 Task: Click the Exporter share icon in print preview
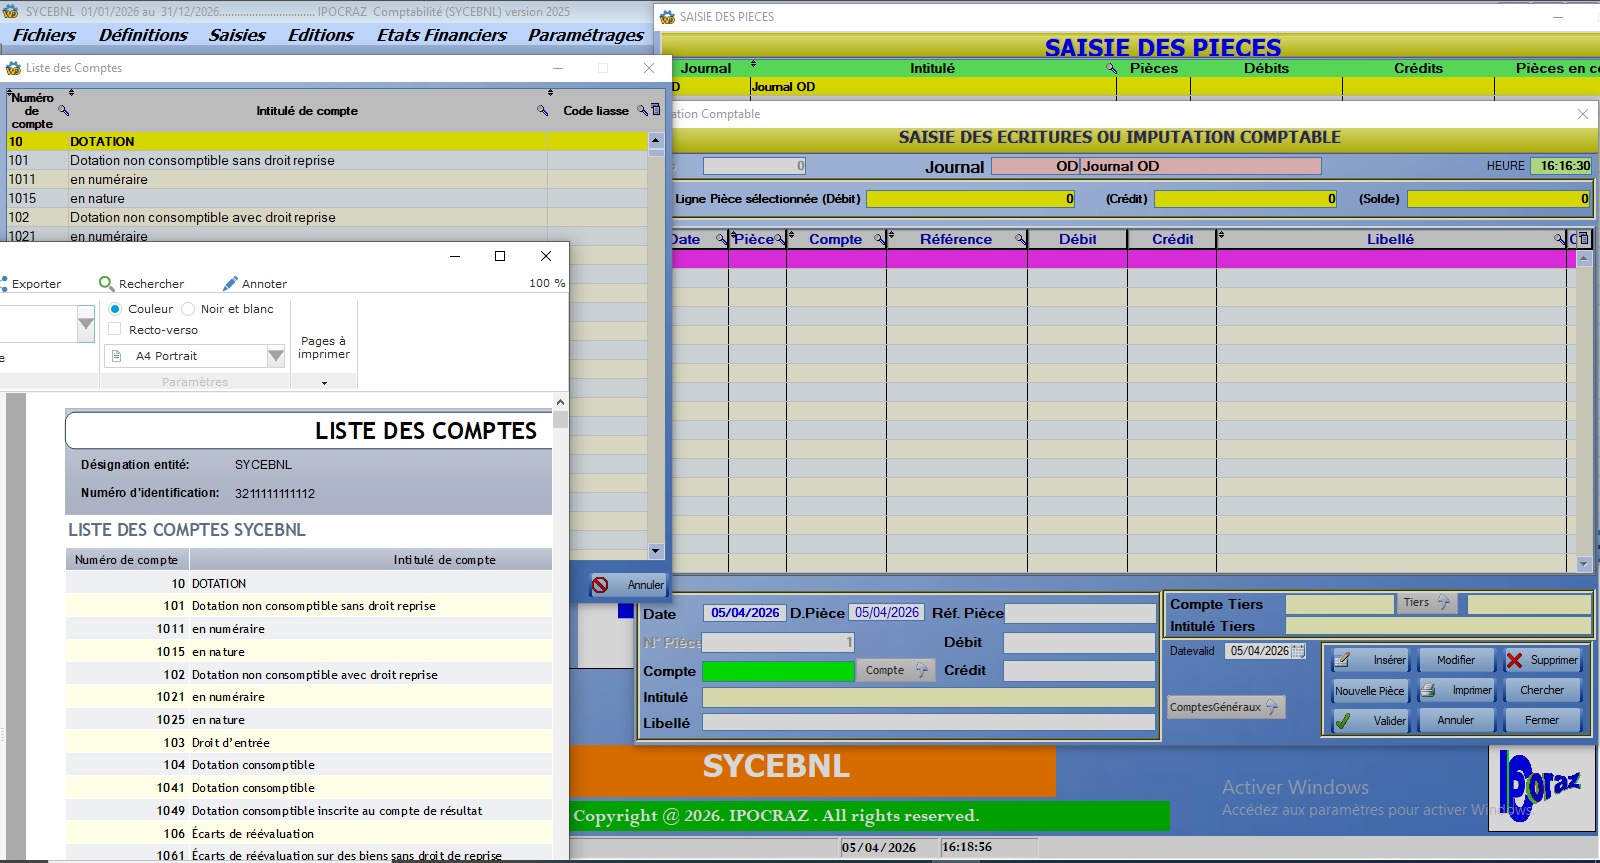point(3,284)
